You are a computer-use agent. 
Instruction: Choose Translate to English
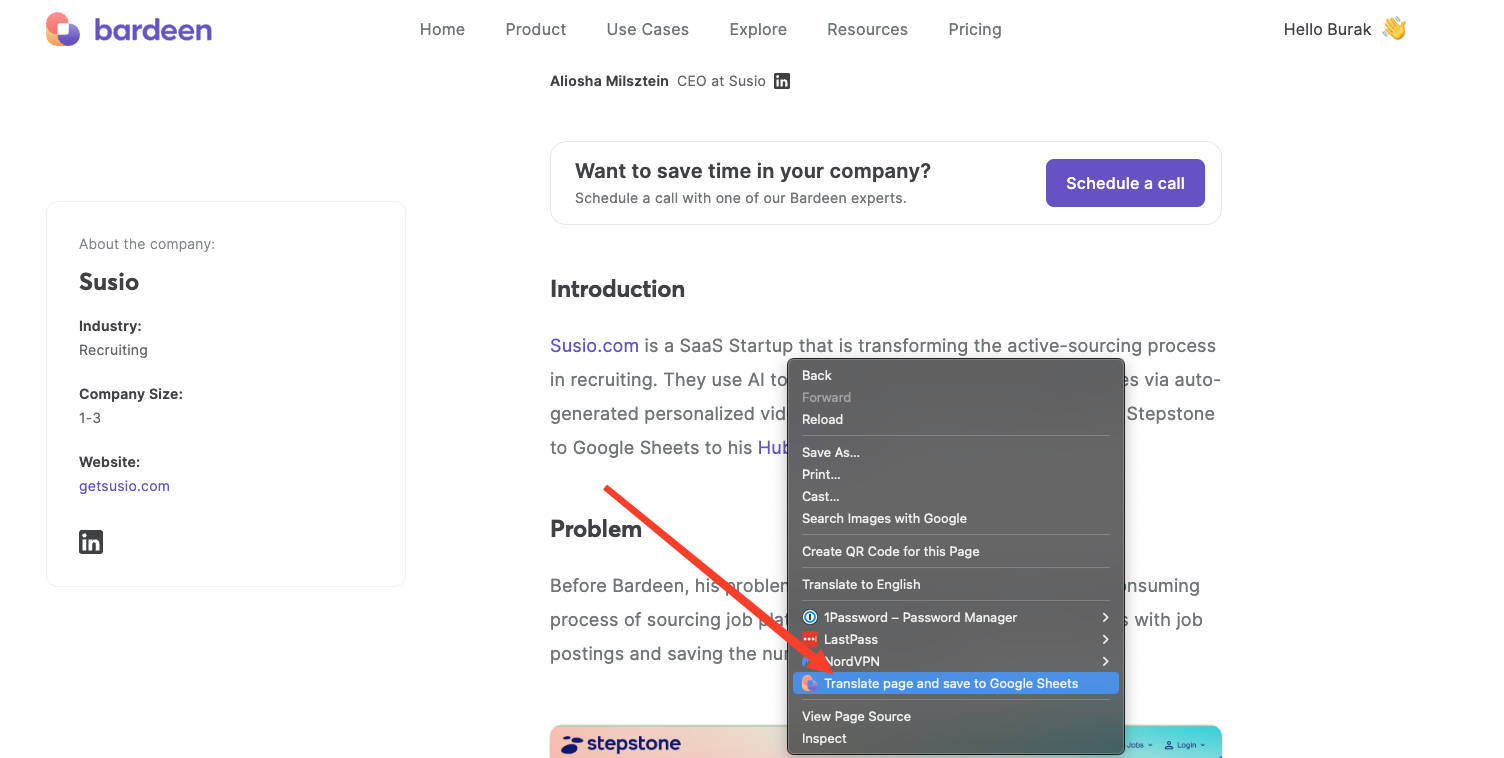pos(956,585)
